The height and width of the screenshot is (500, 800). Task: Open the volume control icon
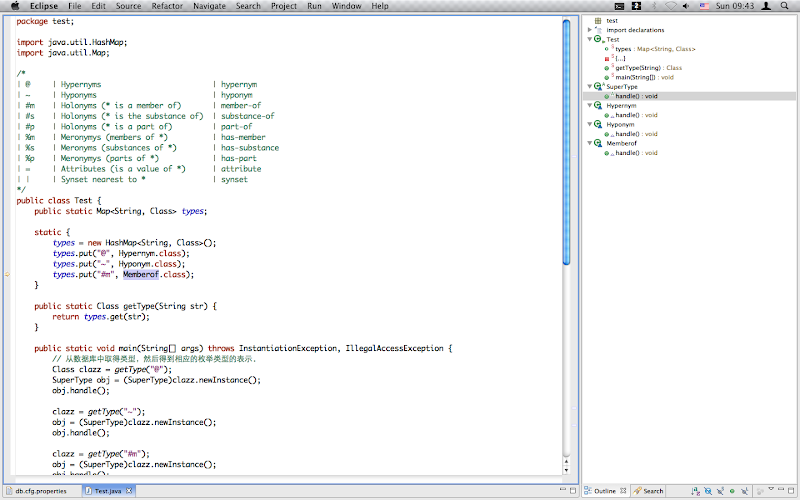click(686, 6)
